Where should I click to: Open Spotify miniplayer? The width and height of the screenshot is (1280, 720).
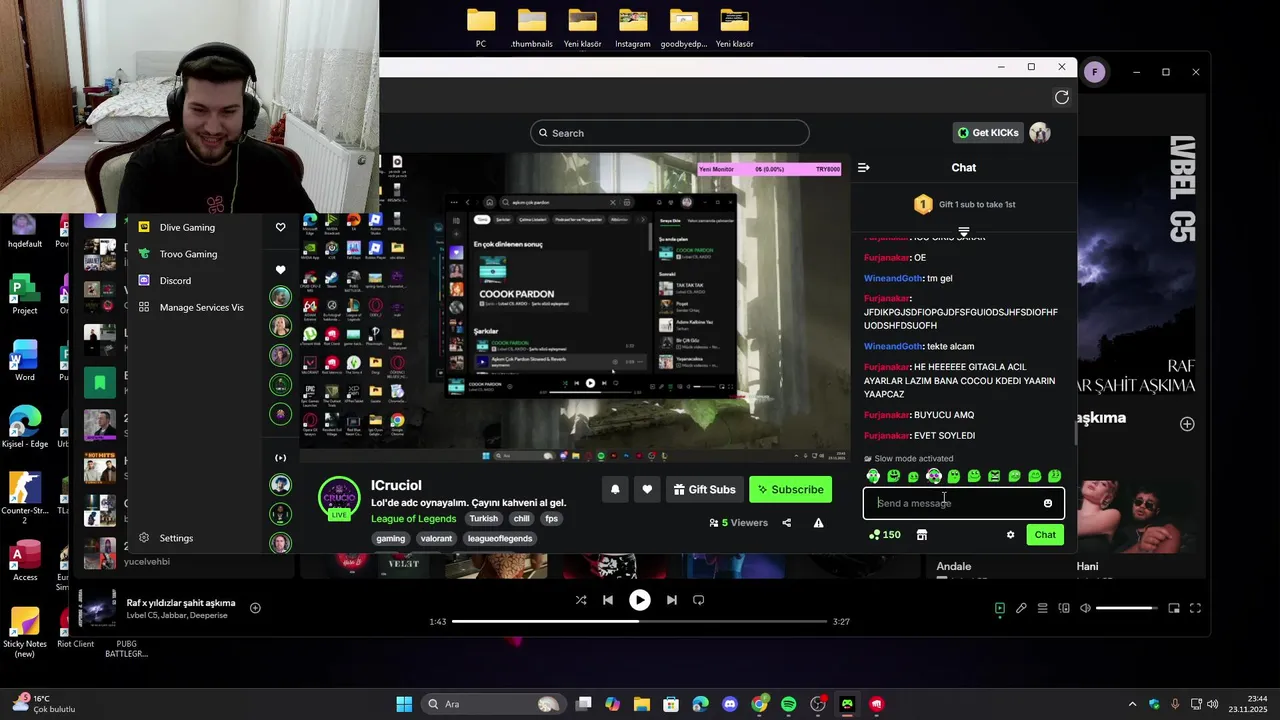(1174, 608)
